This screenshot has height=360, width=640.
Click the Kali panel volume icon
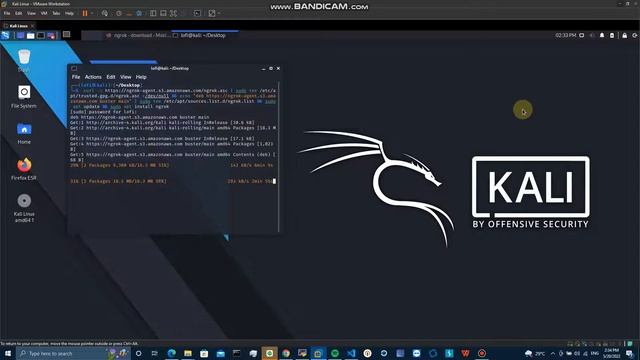[592, 36]
